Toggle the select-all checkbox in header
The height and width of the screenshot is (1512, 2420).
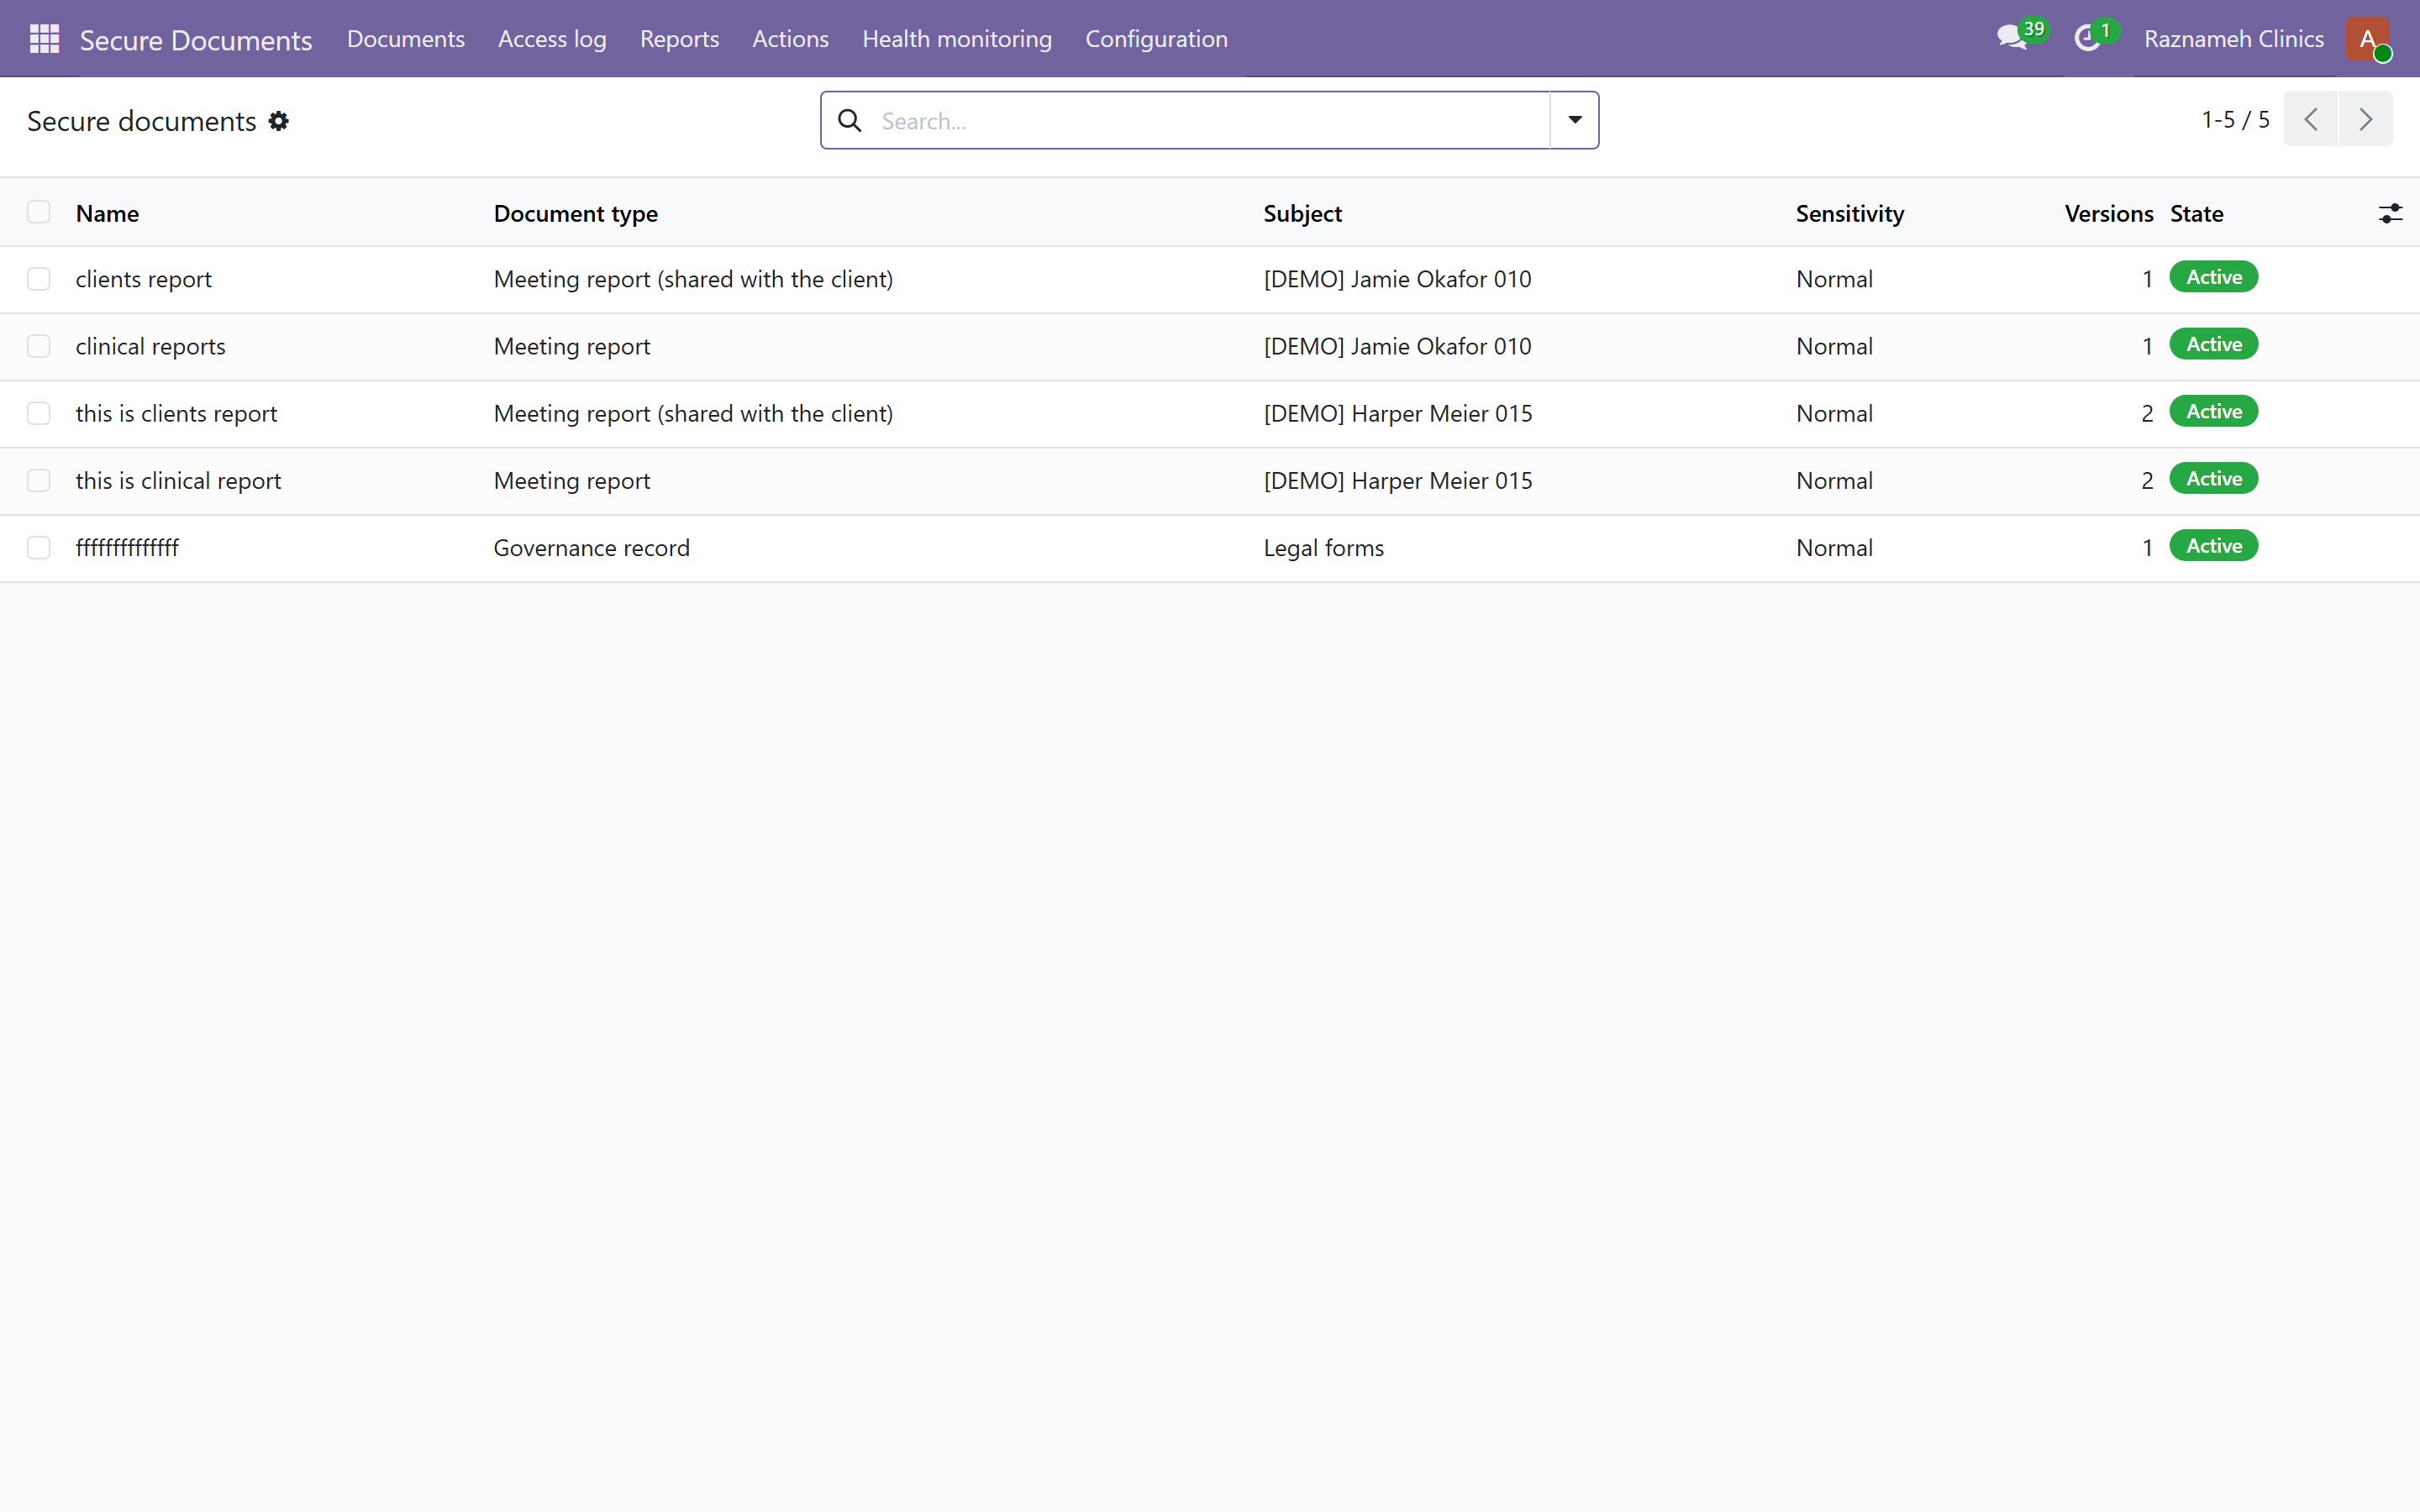pyautogui.click(x=39, y=212)
